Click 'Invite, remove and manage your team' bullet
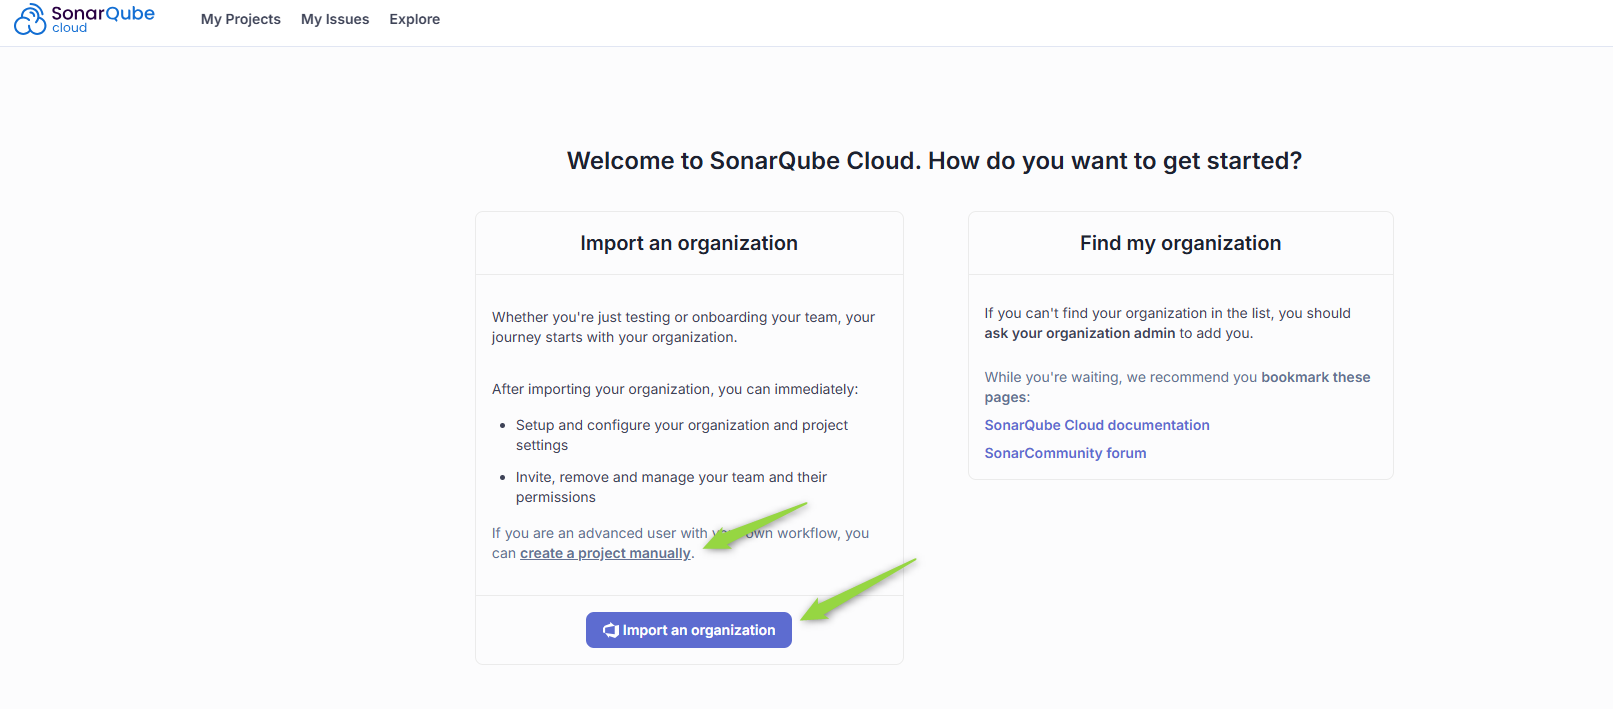This screenshot has height=709, width=1613. pos(671,487)
